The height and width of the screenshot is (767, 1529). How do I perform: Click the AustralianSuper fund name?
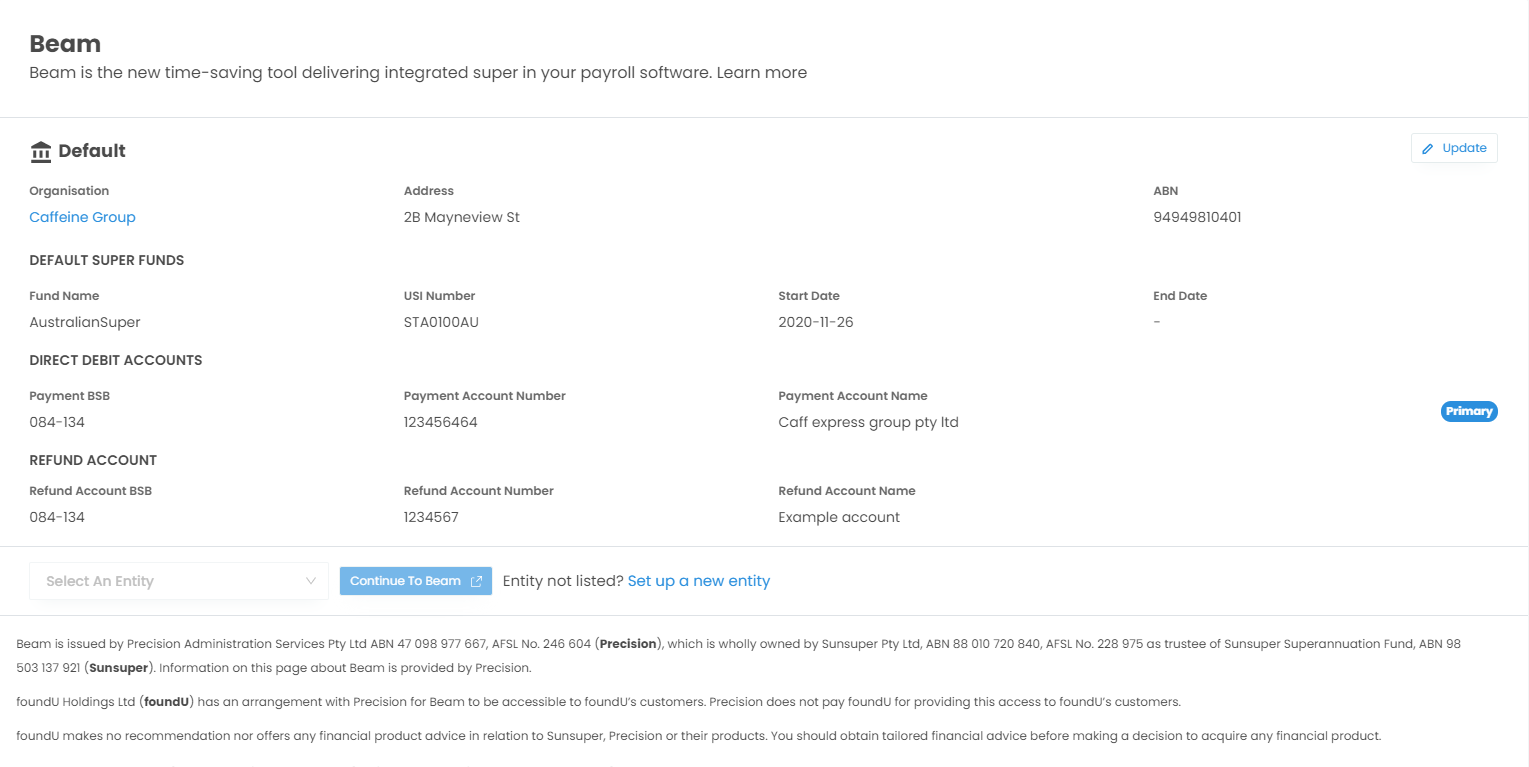click(85, 322)
